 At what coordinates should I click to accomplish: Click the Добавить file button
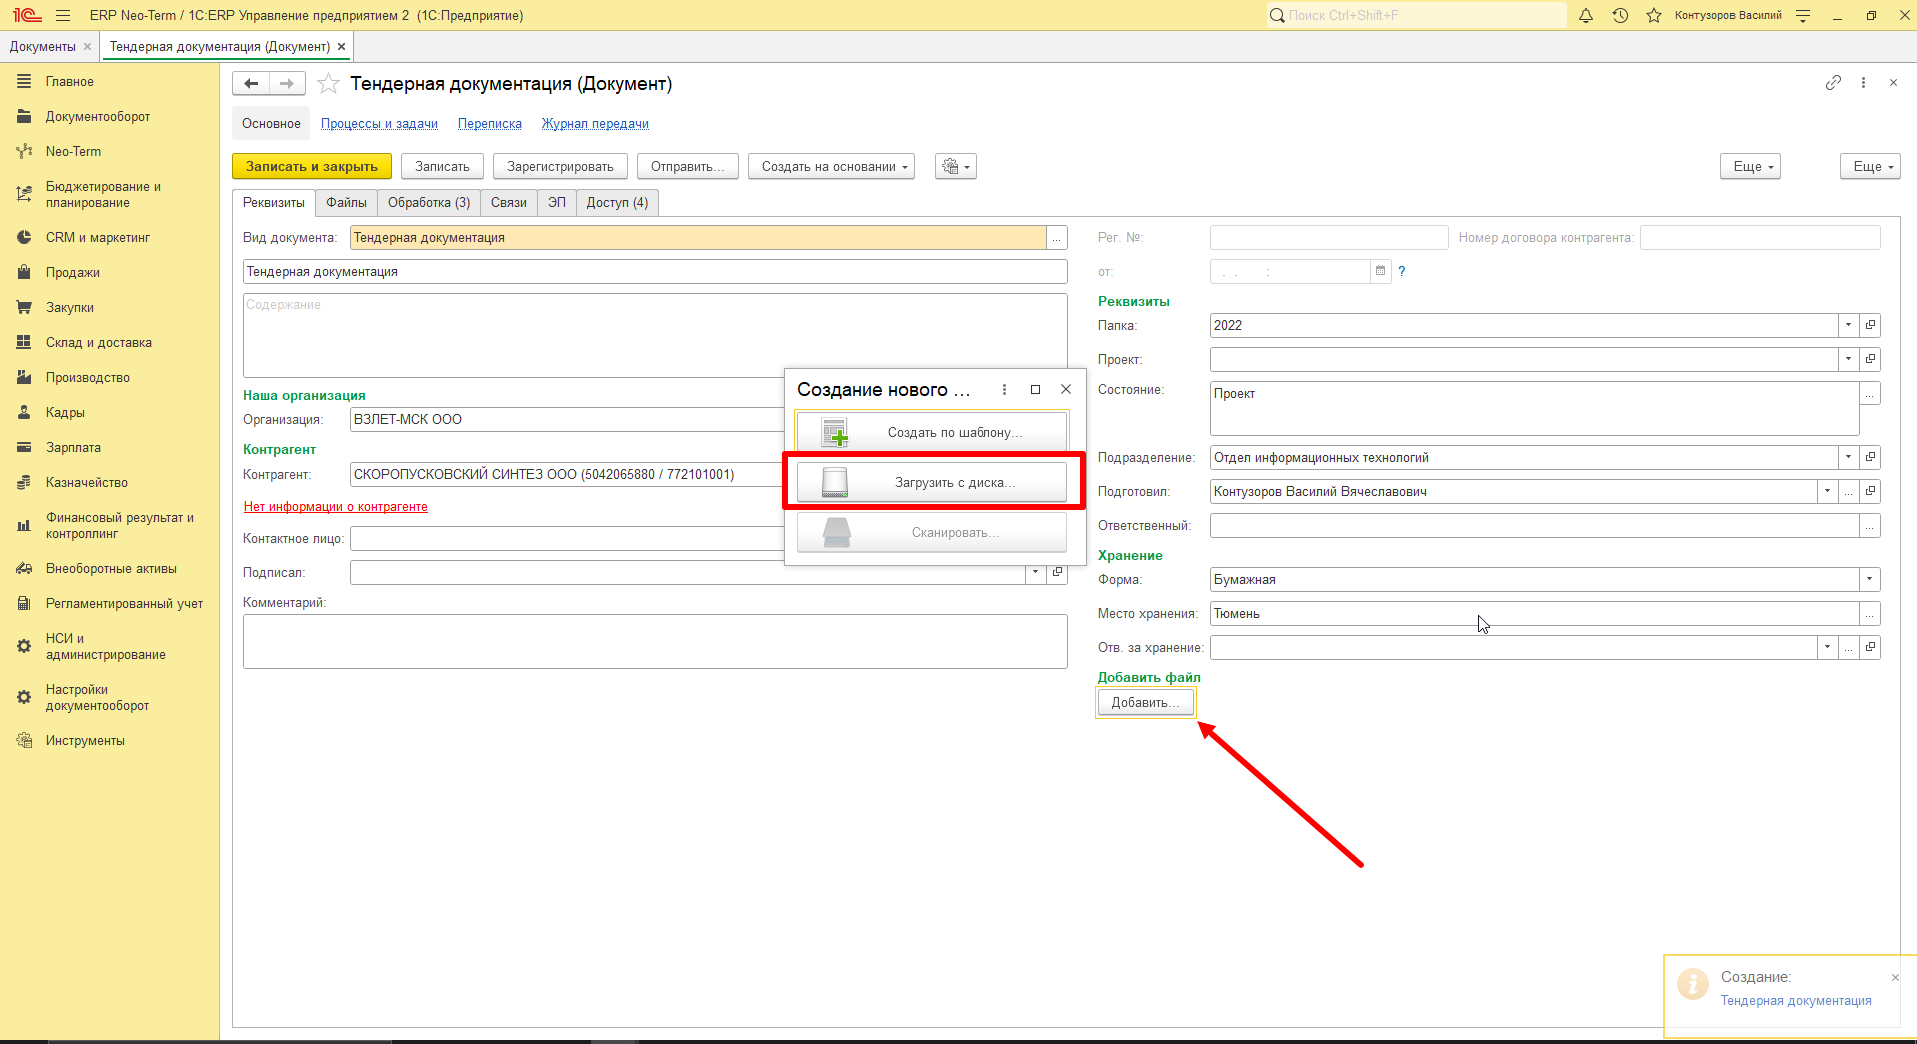(x=1145, y=703)
